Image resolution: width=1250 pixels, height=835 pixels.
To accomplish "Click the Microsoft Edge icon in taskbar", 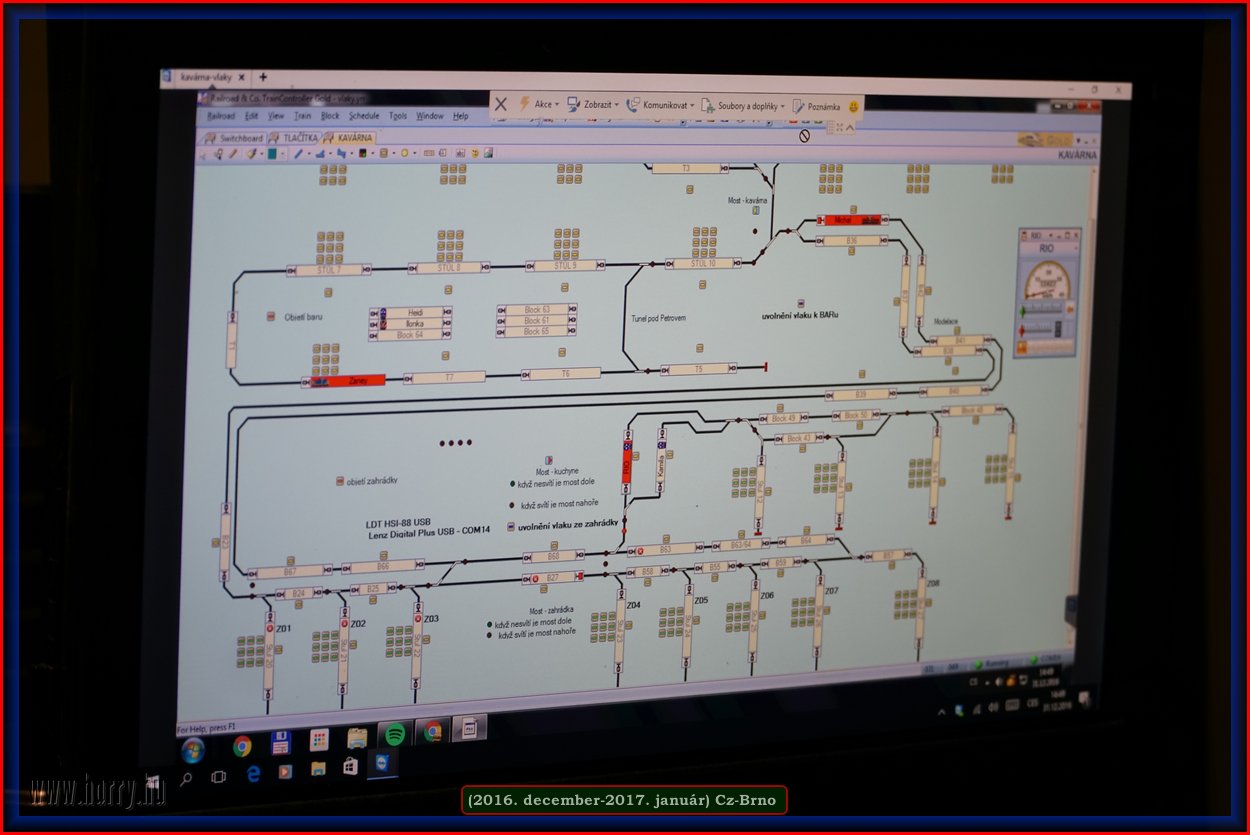I will point(253,773).
